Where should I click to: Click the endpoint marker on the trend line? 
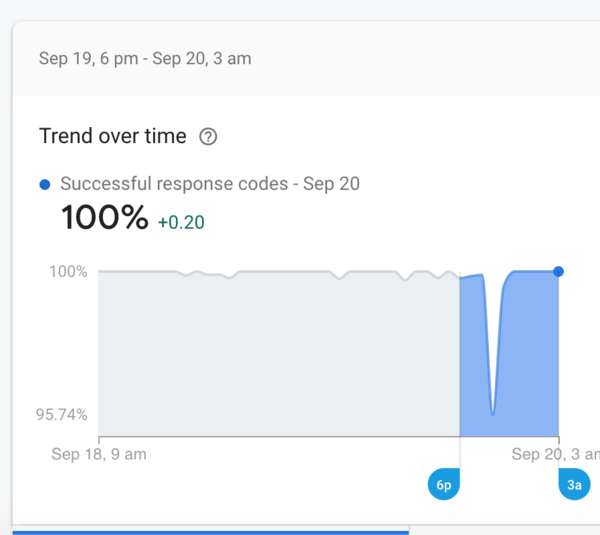(558, 271)
